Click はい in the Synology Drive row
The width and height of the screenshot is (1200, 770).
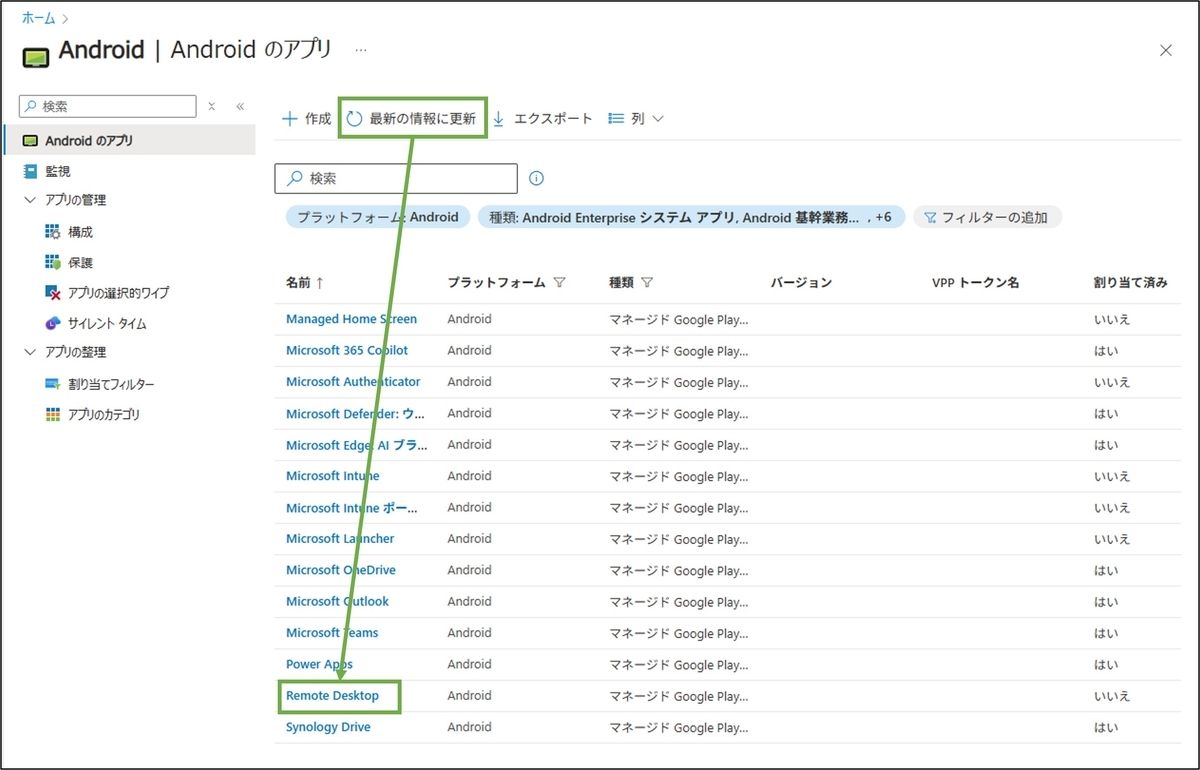point(1106,727)
